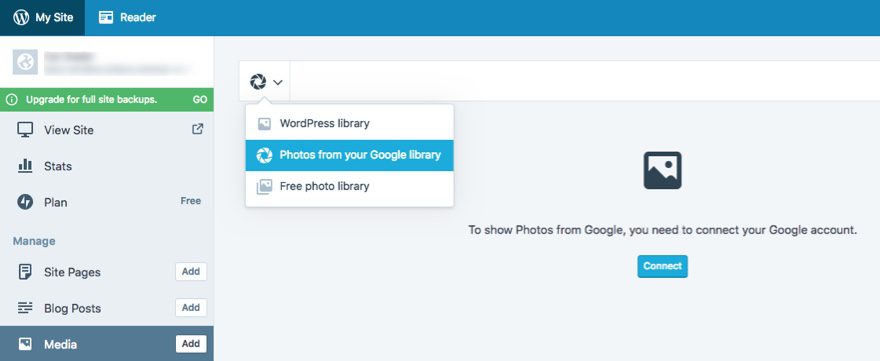Connect your Google account
Image resolution: width=880 pixels, height=361 pixels.
pos(662,266)
